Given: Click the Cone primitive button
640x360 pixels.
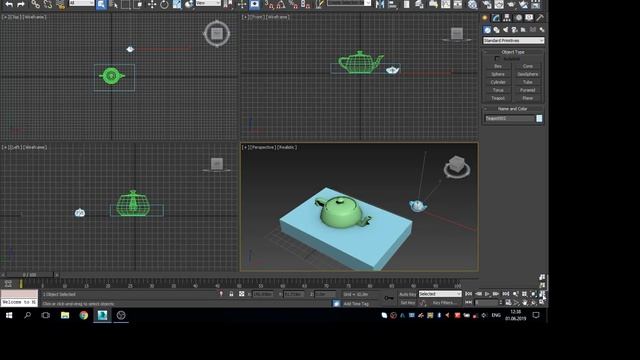Looking at the screenshot, I should pyautogui.click(x=527, y=66).
